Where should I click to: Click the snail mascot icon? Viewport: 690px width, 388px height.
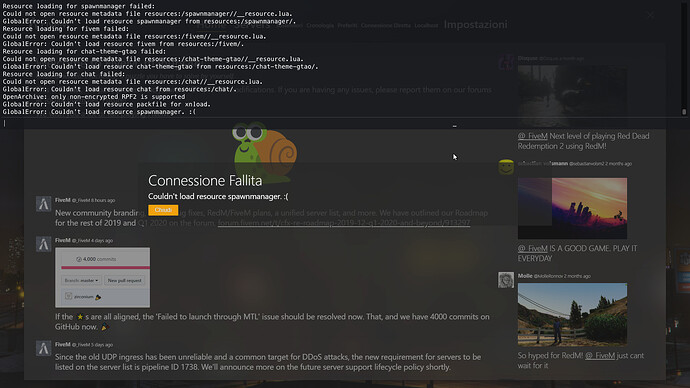(264, 152)
